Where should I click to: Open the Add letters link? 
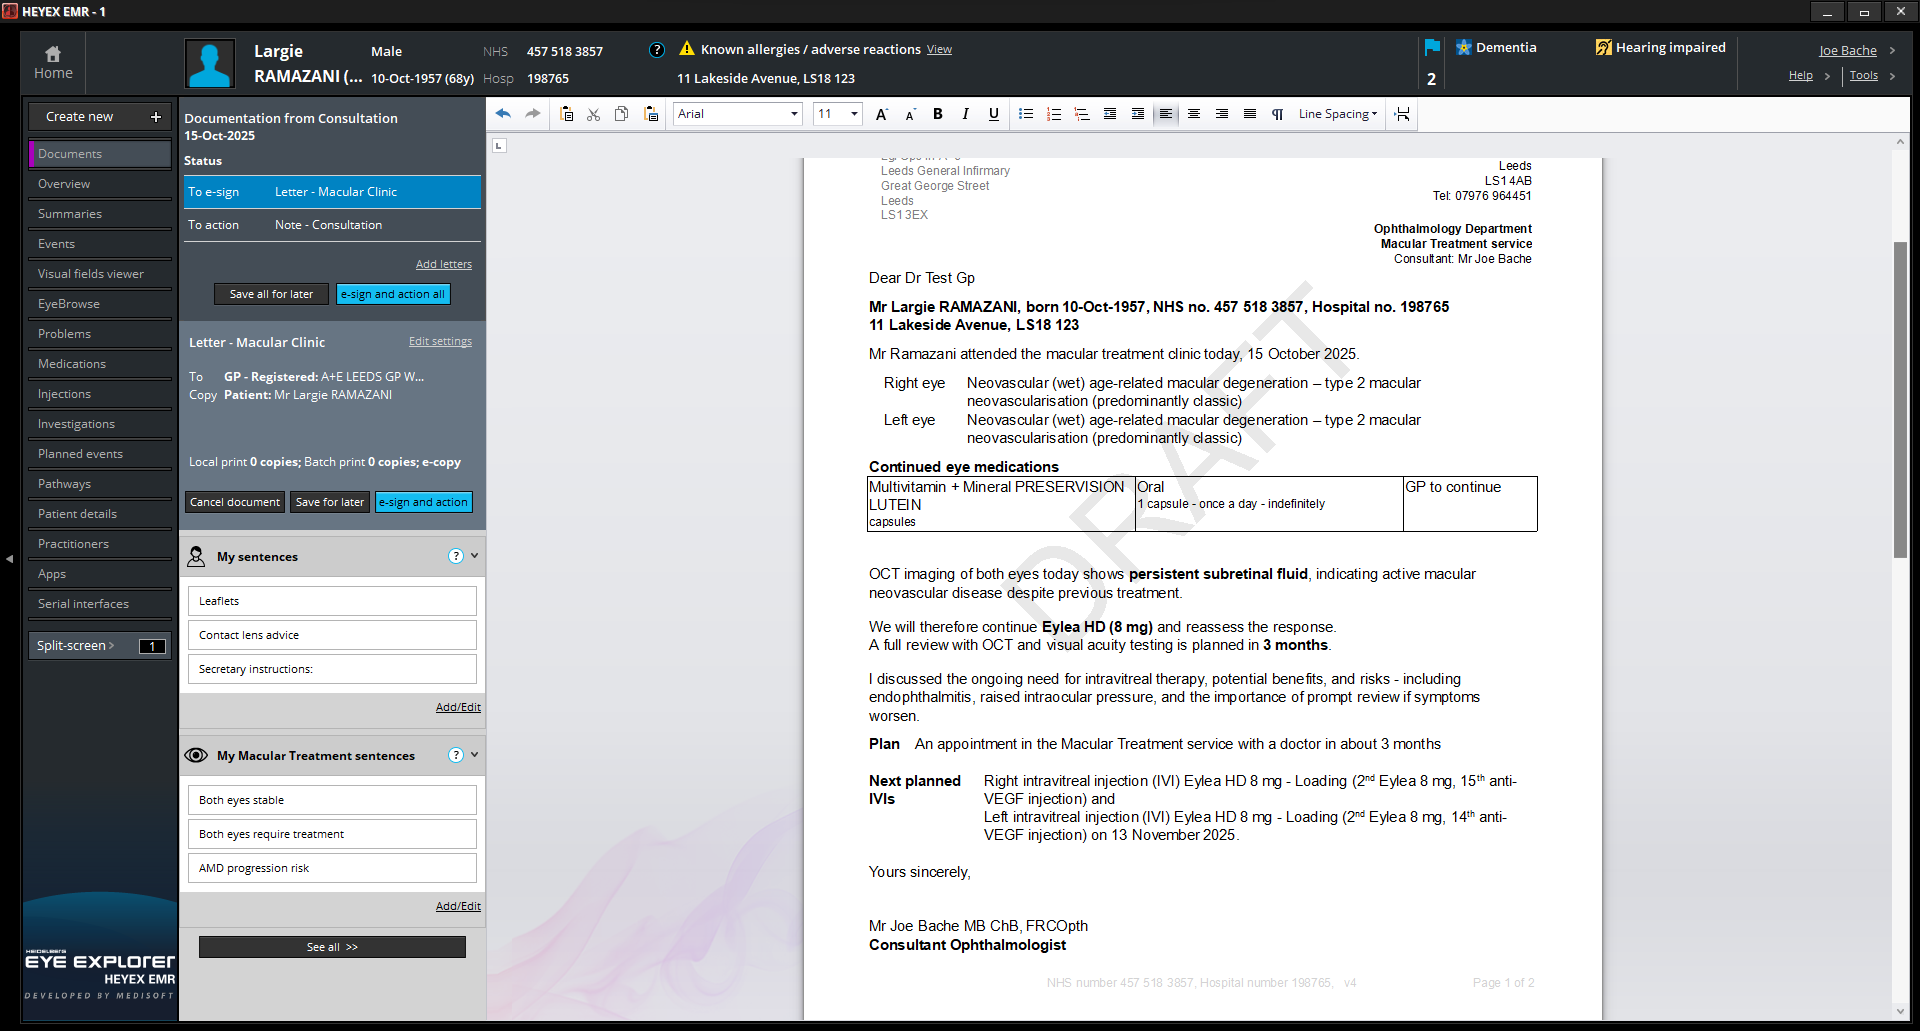[443, 264]
